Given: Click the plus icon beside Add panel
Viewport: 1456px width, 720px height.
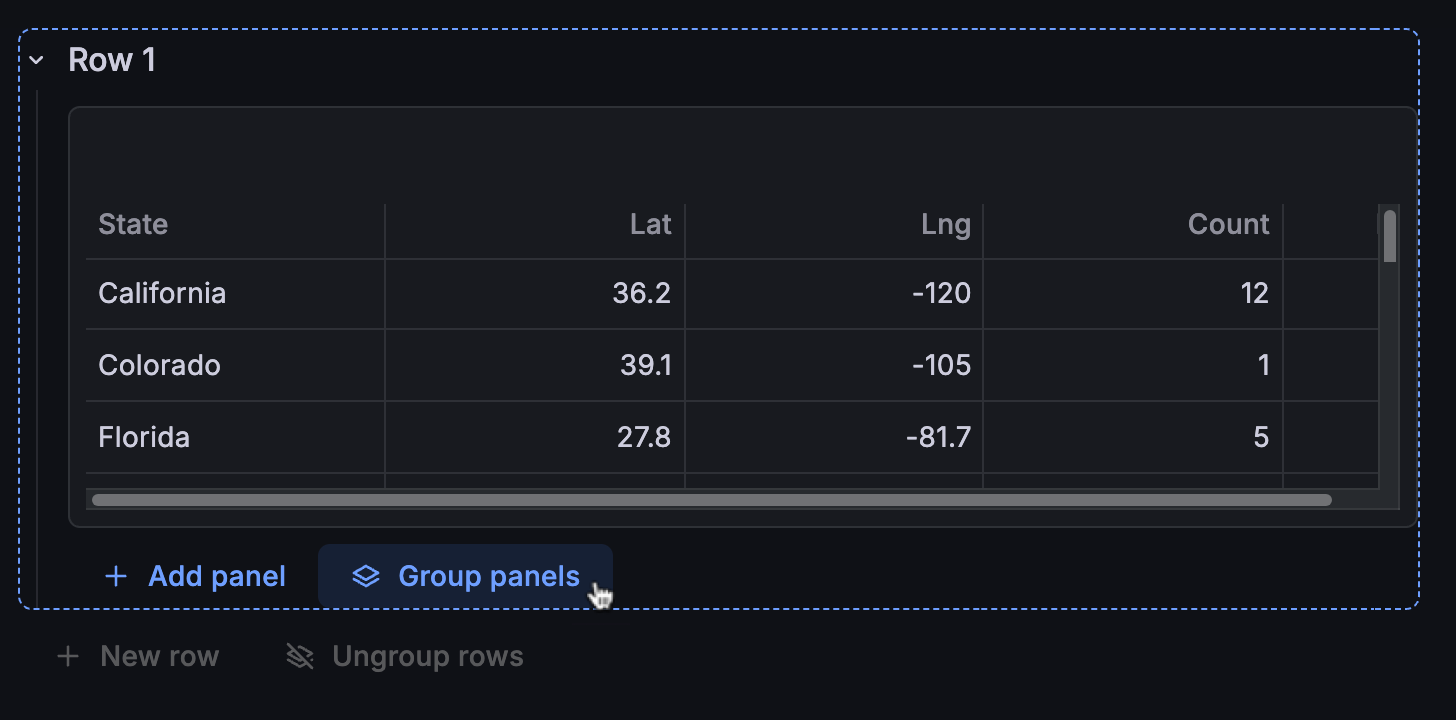Looking at the screenshot, I should pyautogui.click(x=116, y=576).
